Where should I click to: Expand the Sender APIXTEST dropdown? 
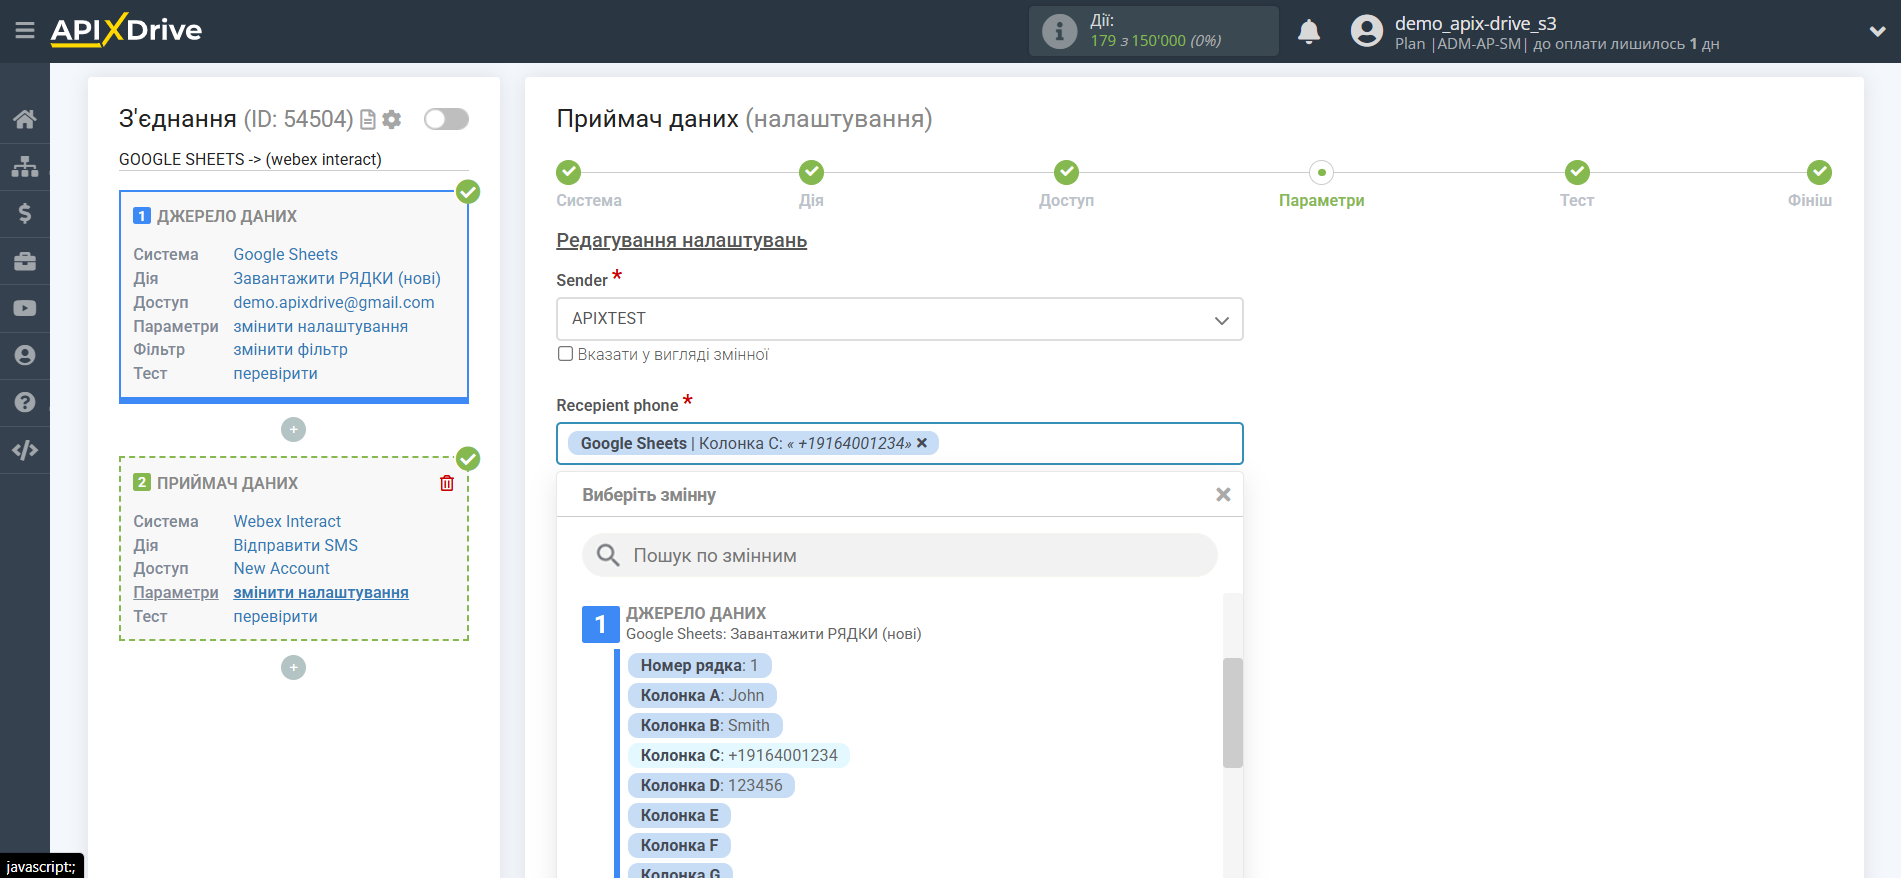tap(899, 319)
